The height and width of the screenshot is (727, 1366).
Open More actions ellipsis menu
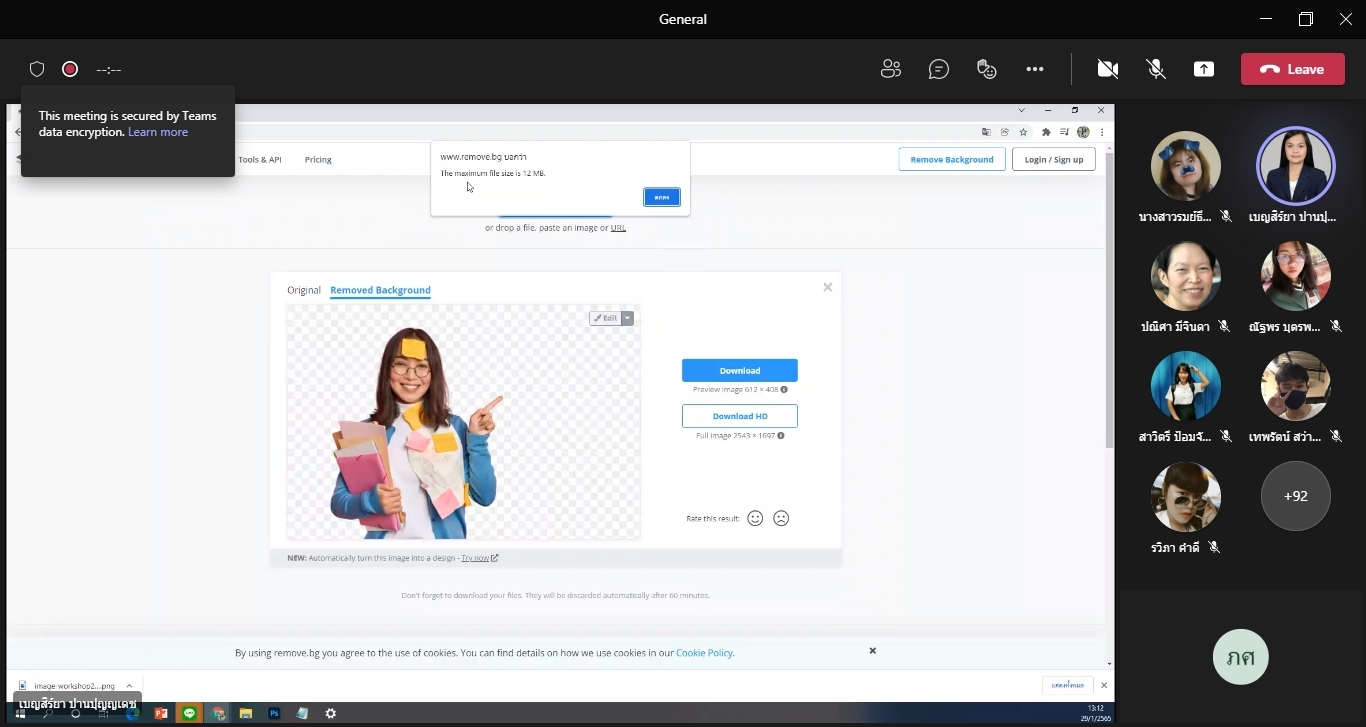point(1035,69)
